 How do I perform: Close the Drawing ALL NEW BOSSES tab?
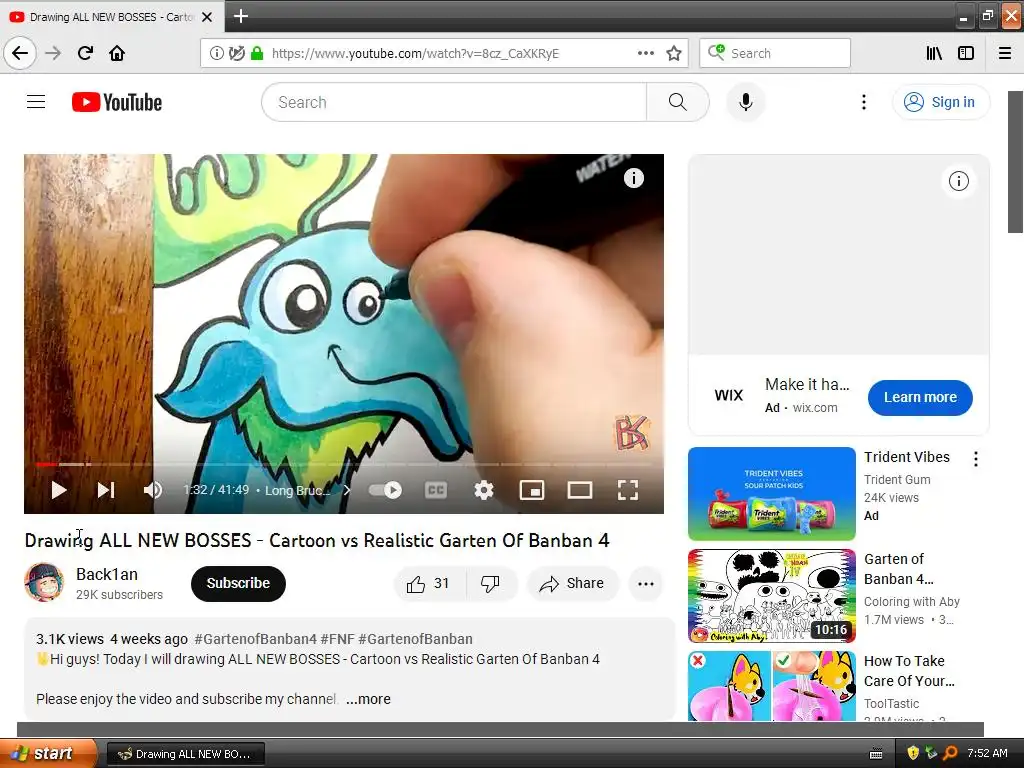click(207, 17)
